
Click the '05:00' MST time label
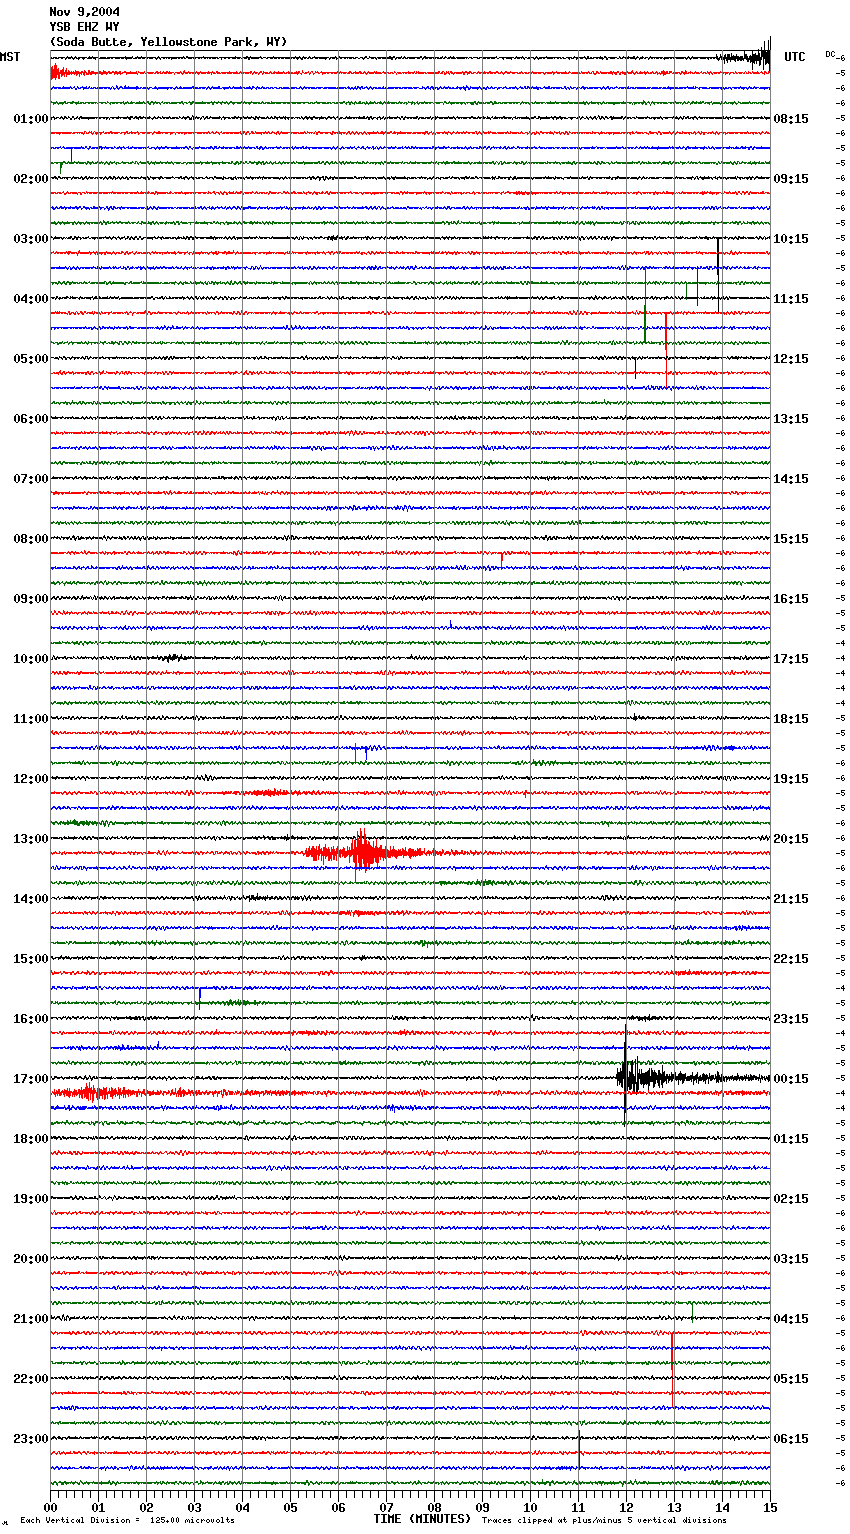tap(31, 359)
